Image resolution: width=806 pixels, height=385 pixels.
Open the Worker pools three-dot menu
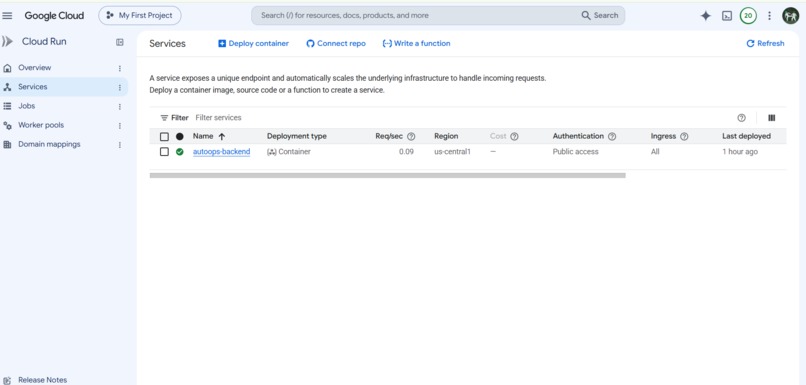point(120,126)
